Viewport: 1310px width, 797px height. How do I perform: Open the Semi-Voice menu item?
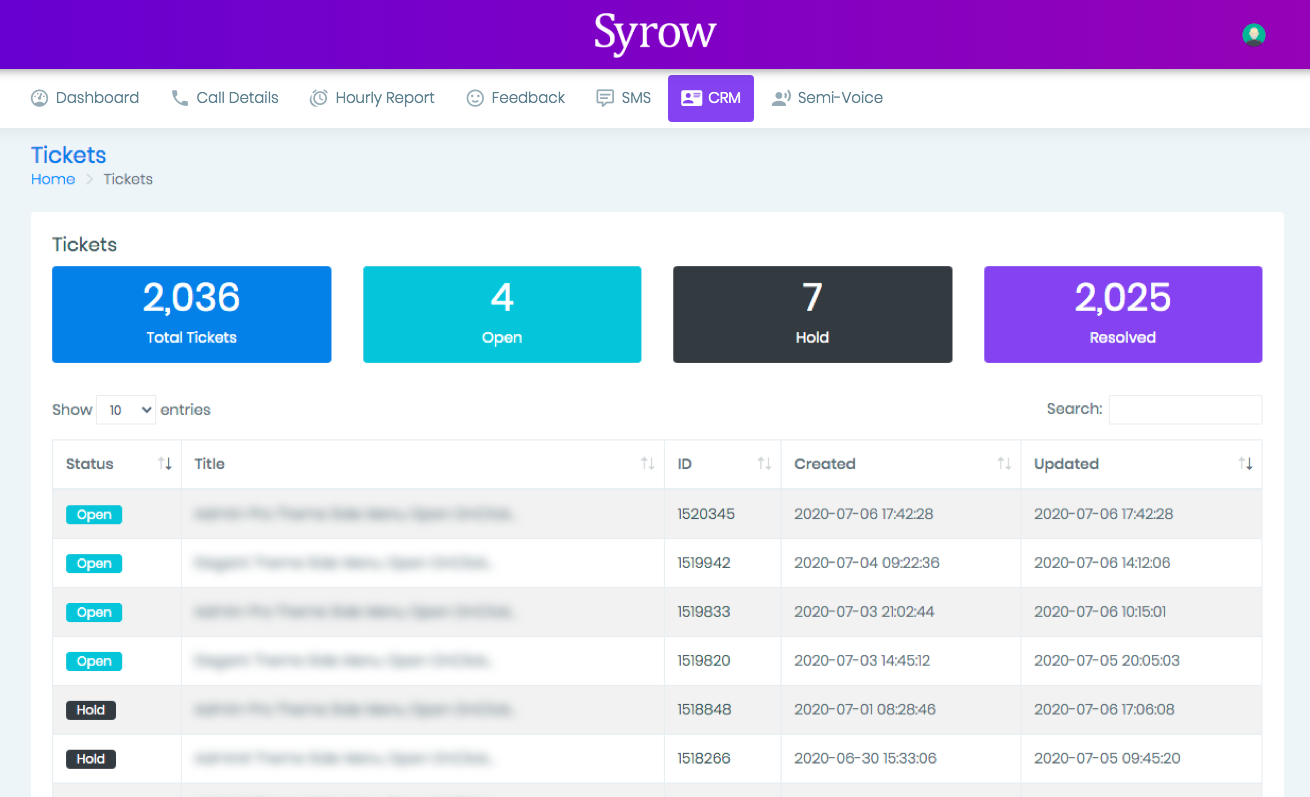pos(827,98)
